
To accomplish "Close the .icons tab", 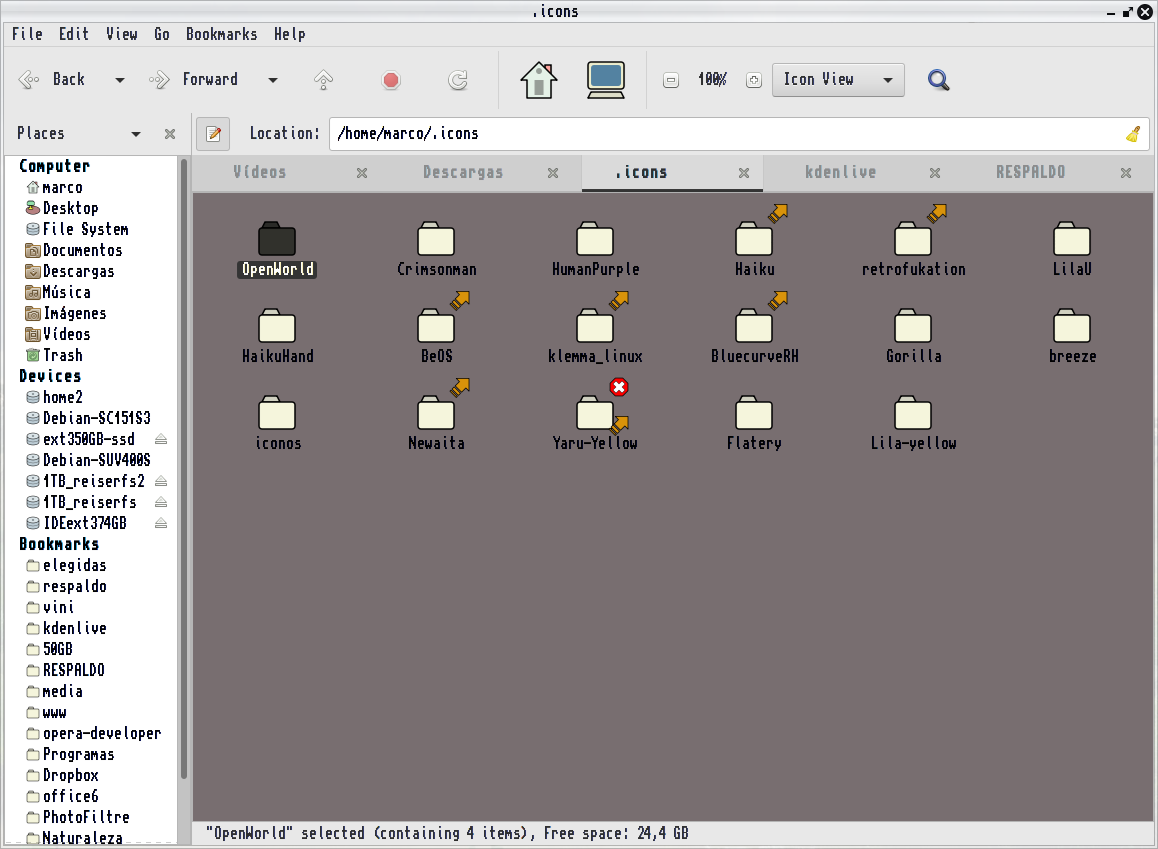I will click(744, 173).
